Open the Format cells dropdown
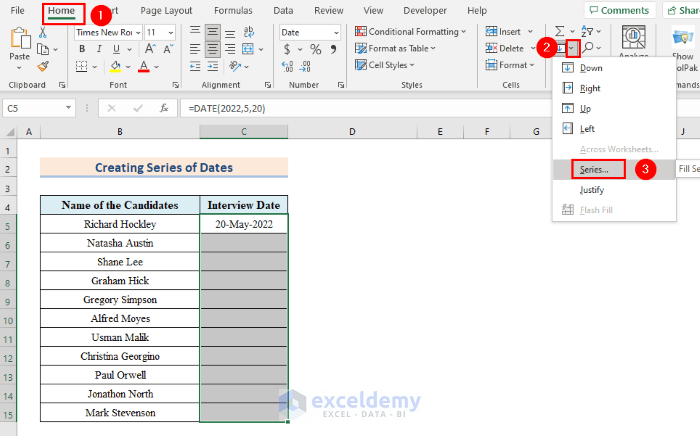700x436 pixels. coord(510,65)
